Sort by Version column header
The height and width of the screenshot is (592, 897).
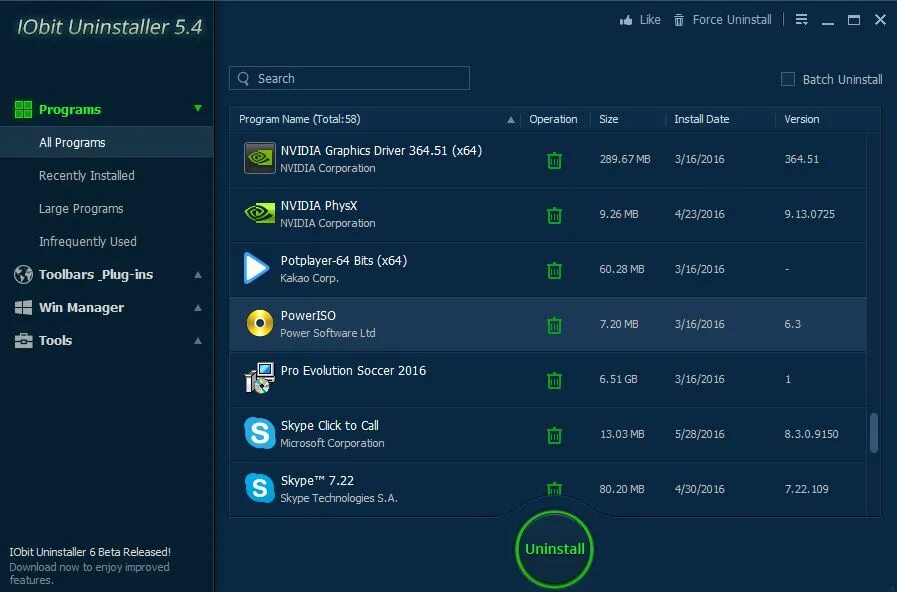[801, 119]
